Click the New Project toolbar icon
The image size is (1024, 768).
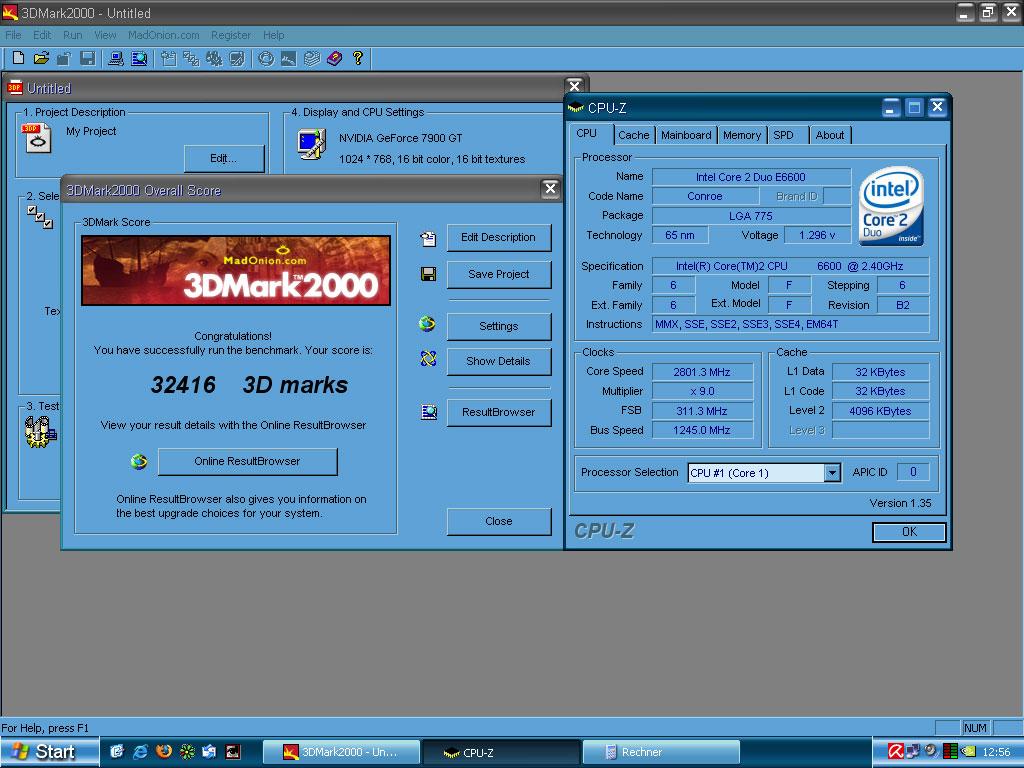(x=18, y=58)
